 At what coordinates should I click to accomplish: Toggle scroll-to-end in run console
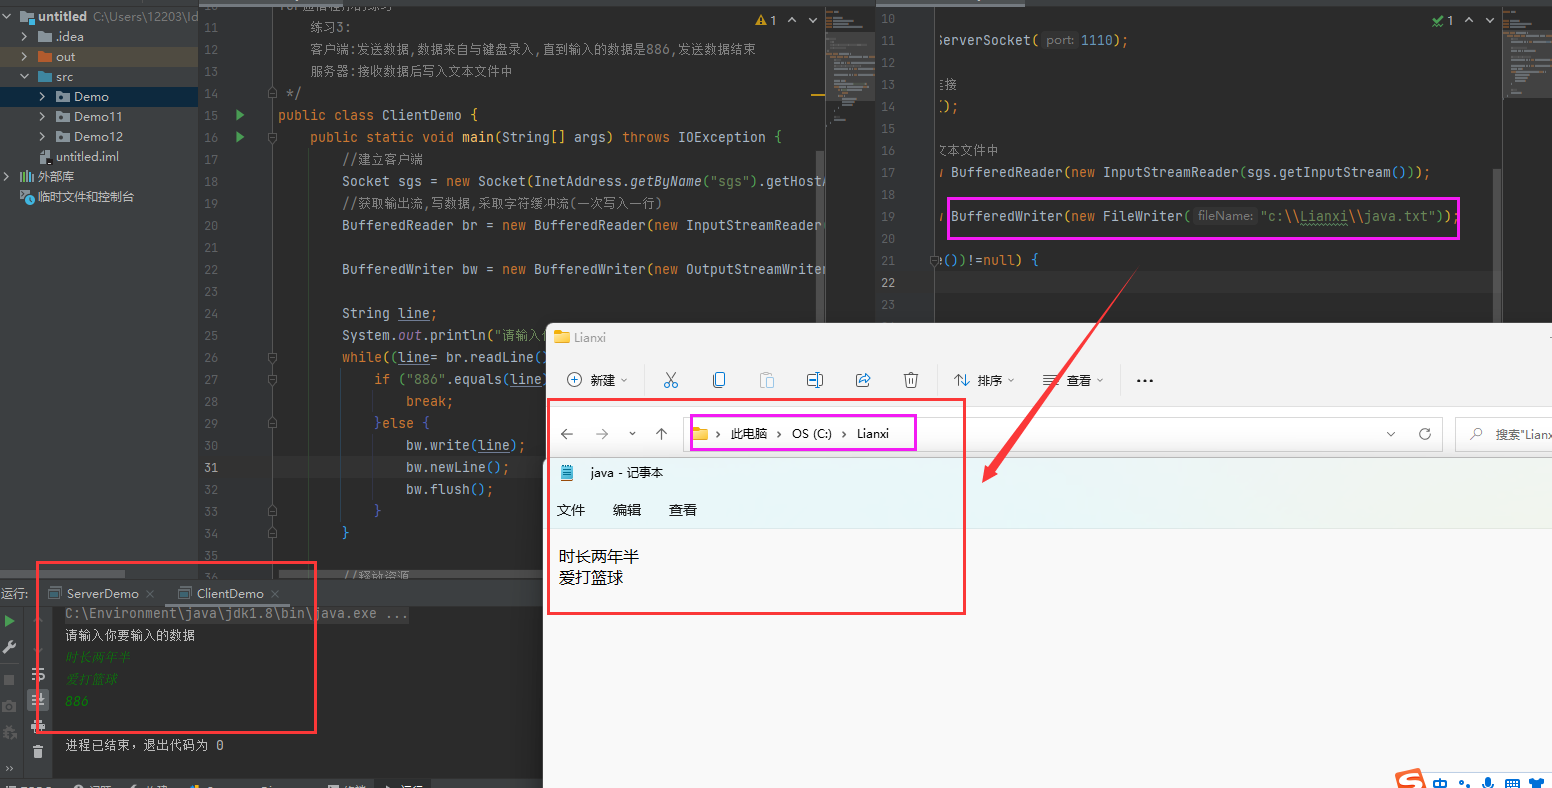click(x=38, y=699)
